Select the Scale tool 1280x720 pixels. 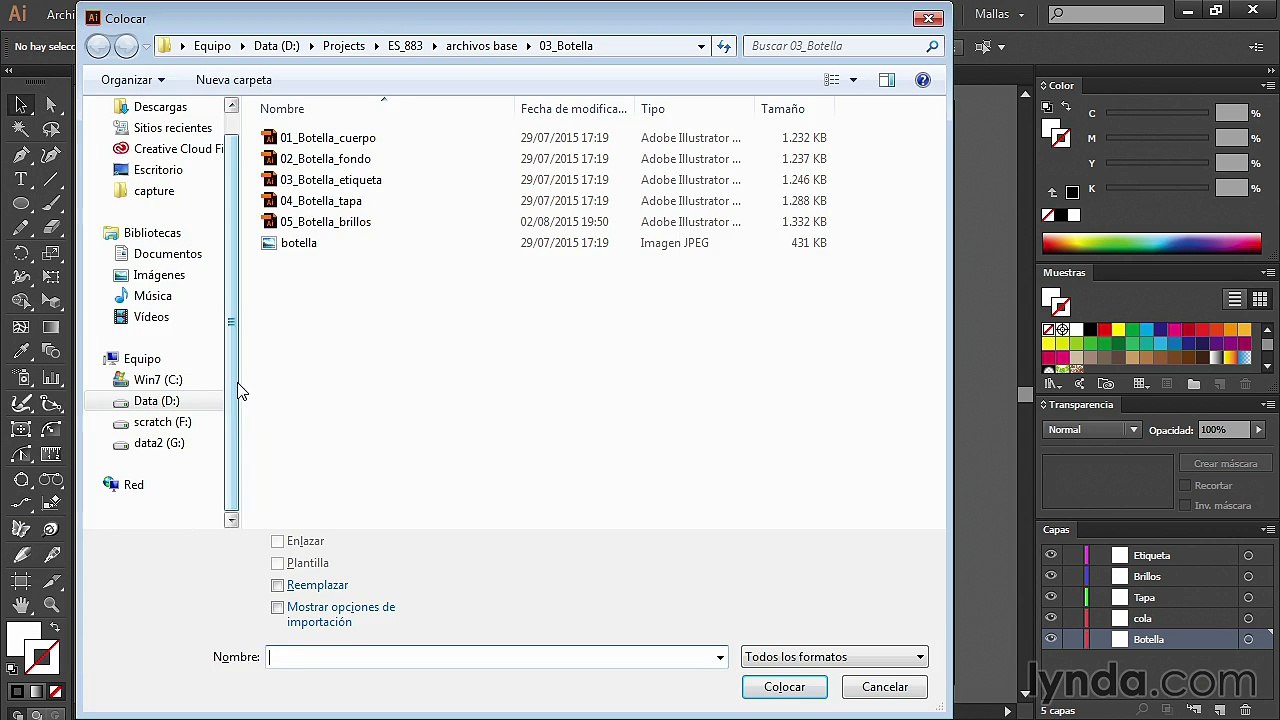point(52,254)
